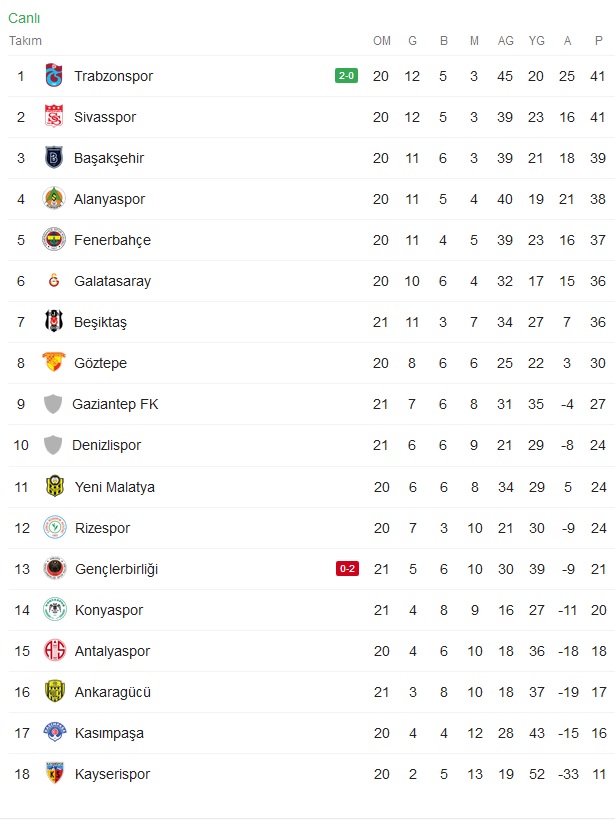
Task: Click the Takım column header
Action: click(x=25, y=41)
